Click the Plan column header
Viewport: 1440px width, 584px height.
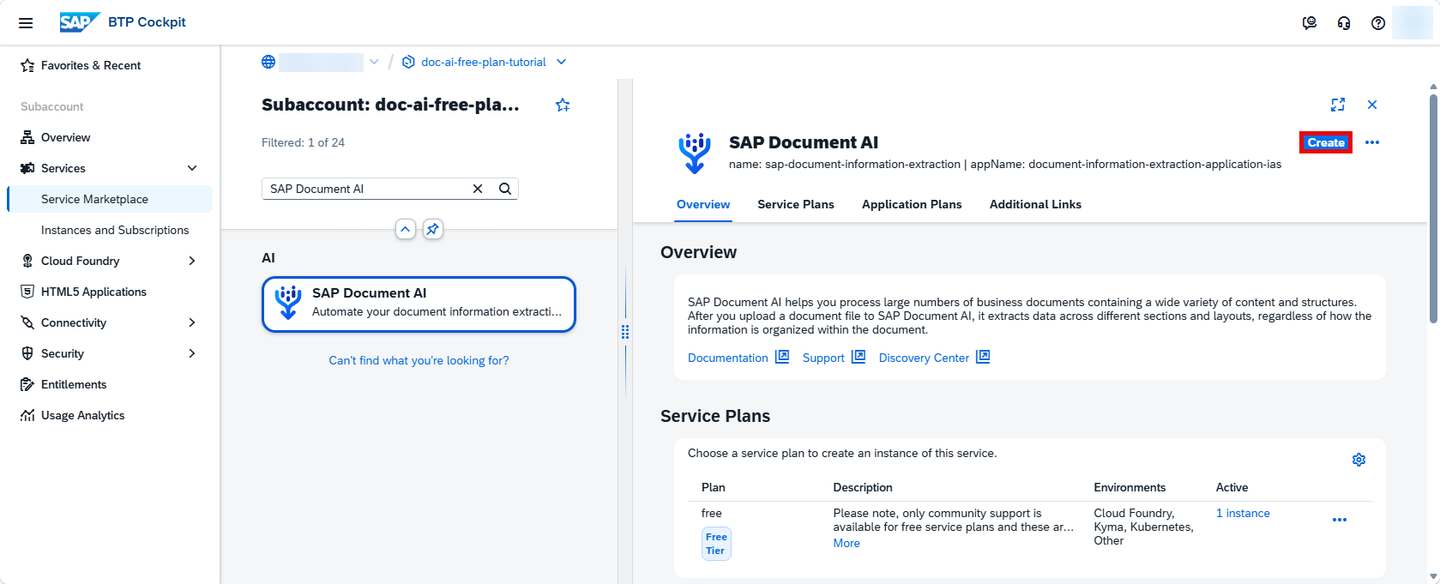[x=714, y=488]
